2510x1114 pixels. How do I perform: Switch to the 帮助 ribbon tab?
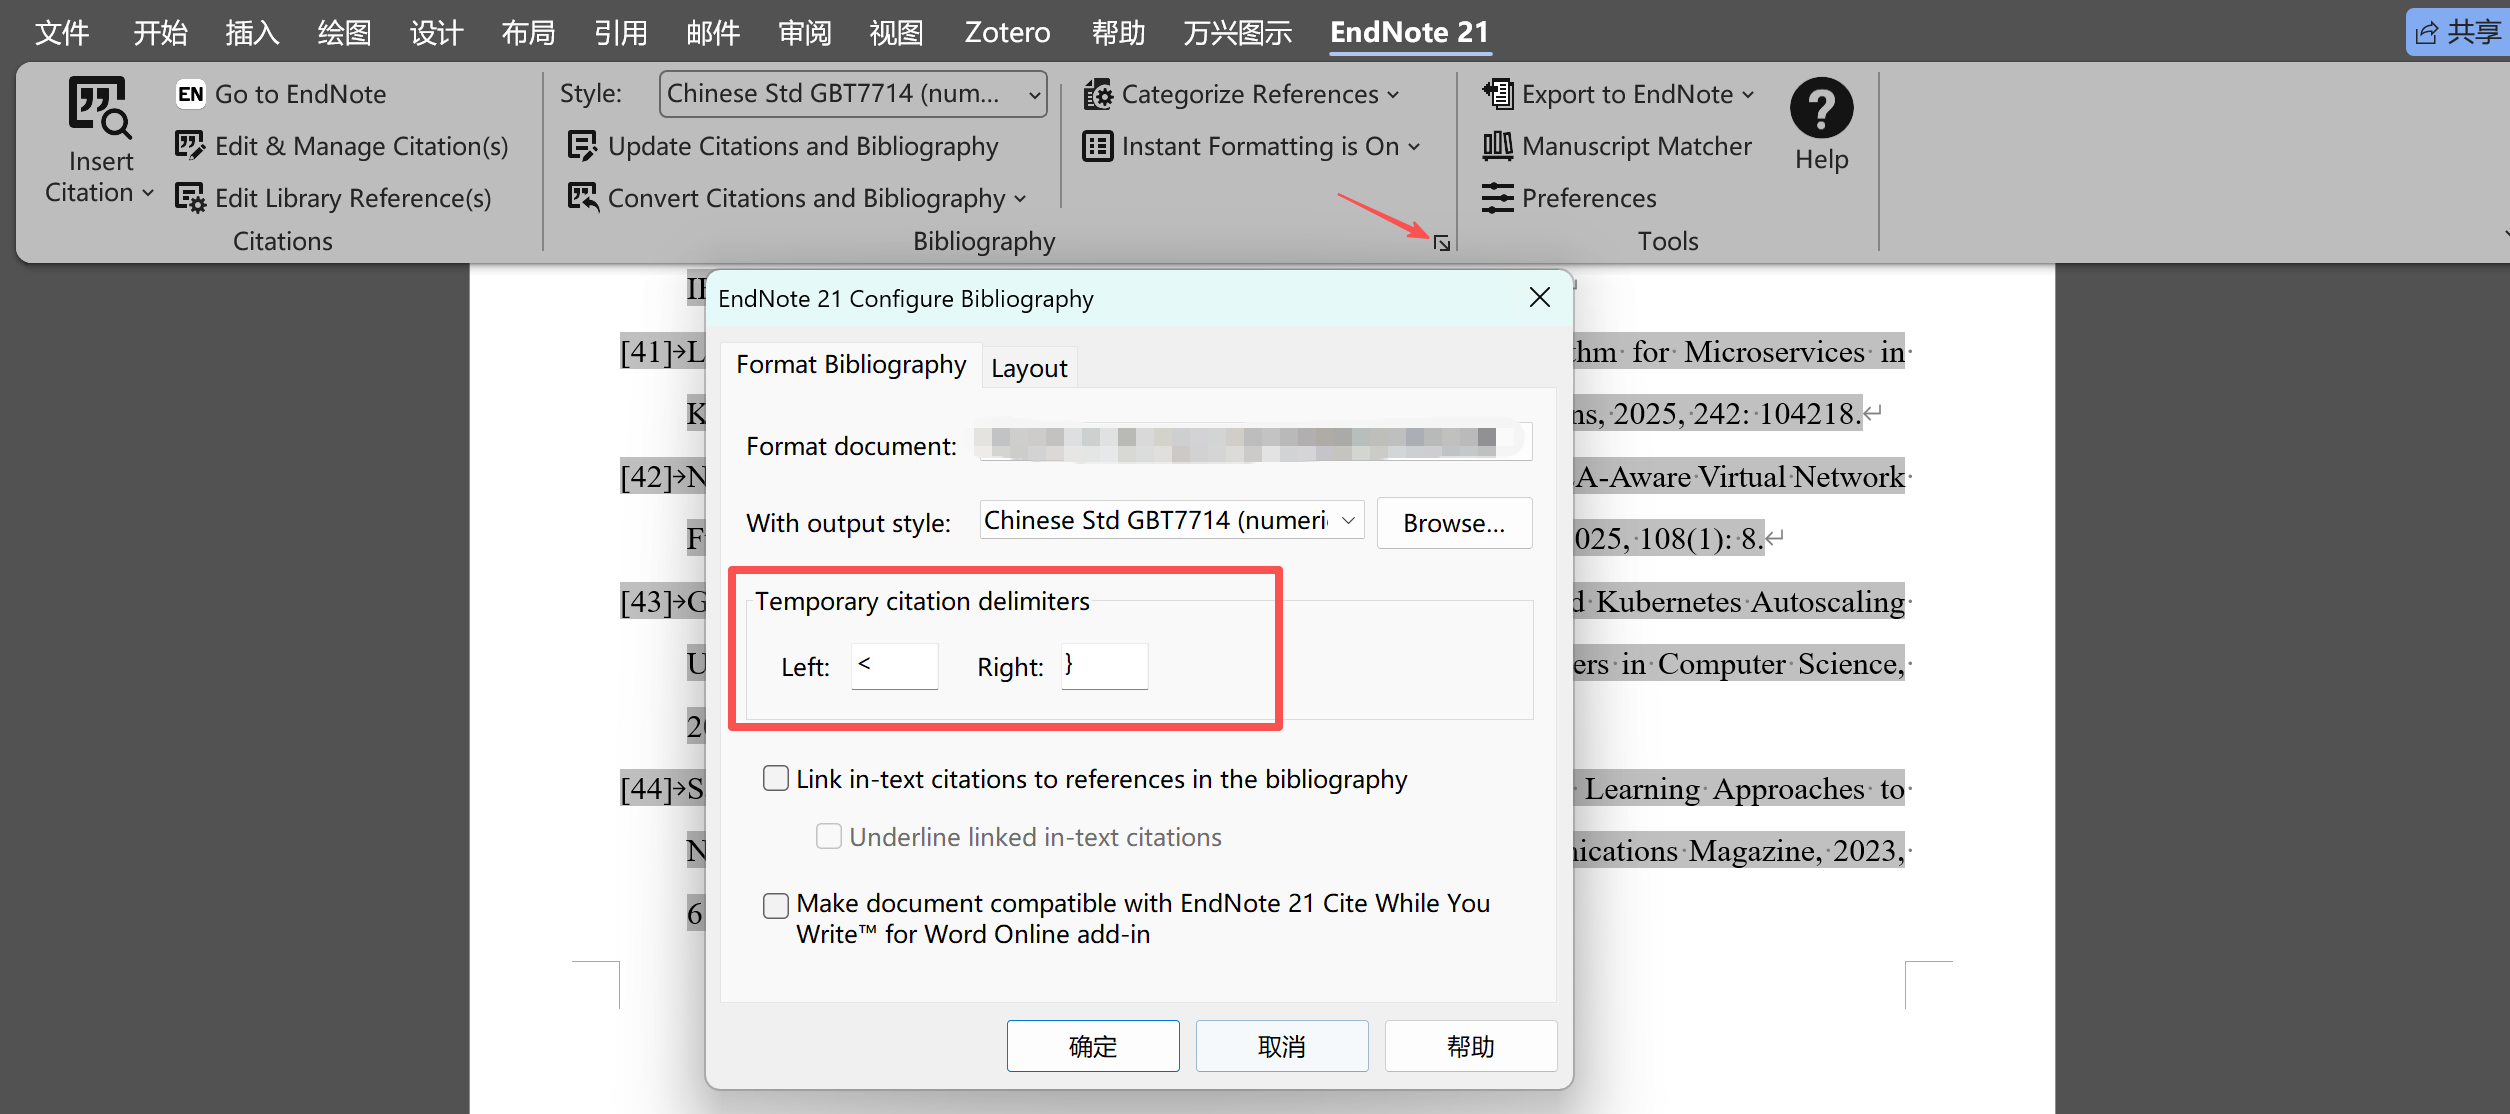(x=1118, y=33)
